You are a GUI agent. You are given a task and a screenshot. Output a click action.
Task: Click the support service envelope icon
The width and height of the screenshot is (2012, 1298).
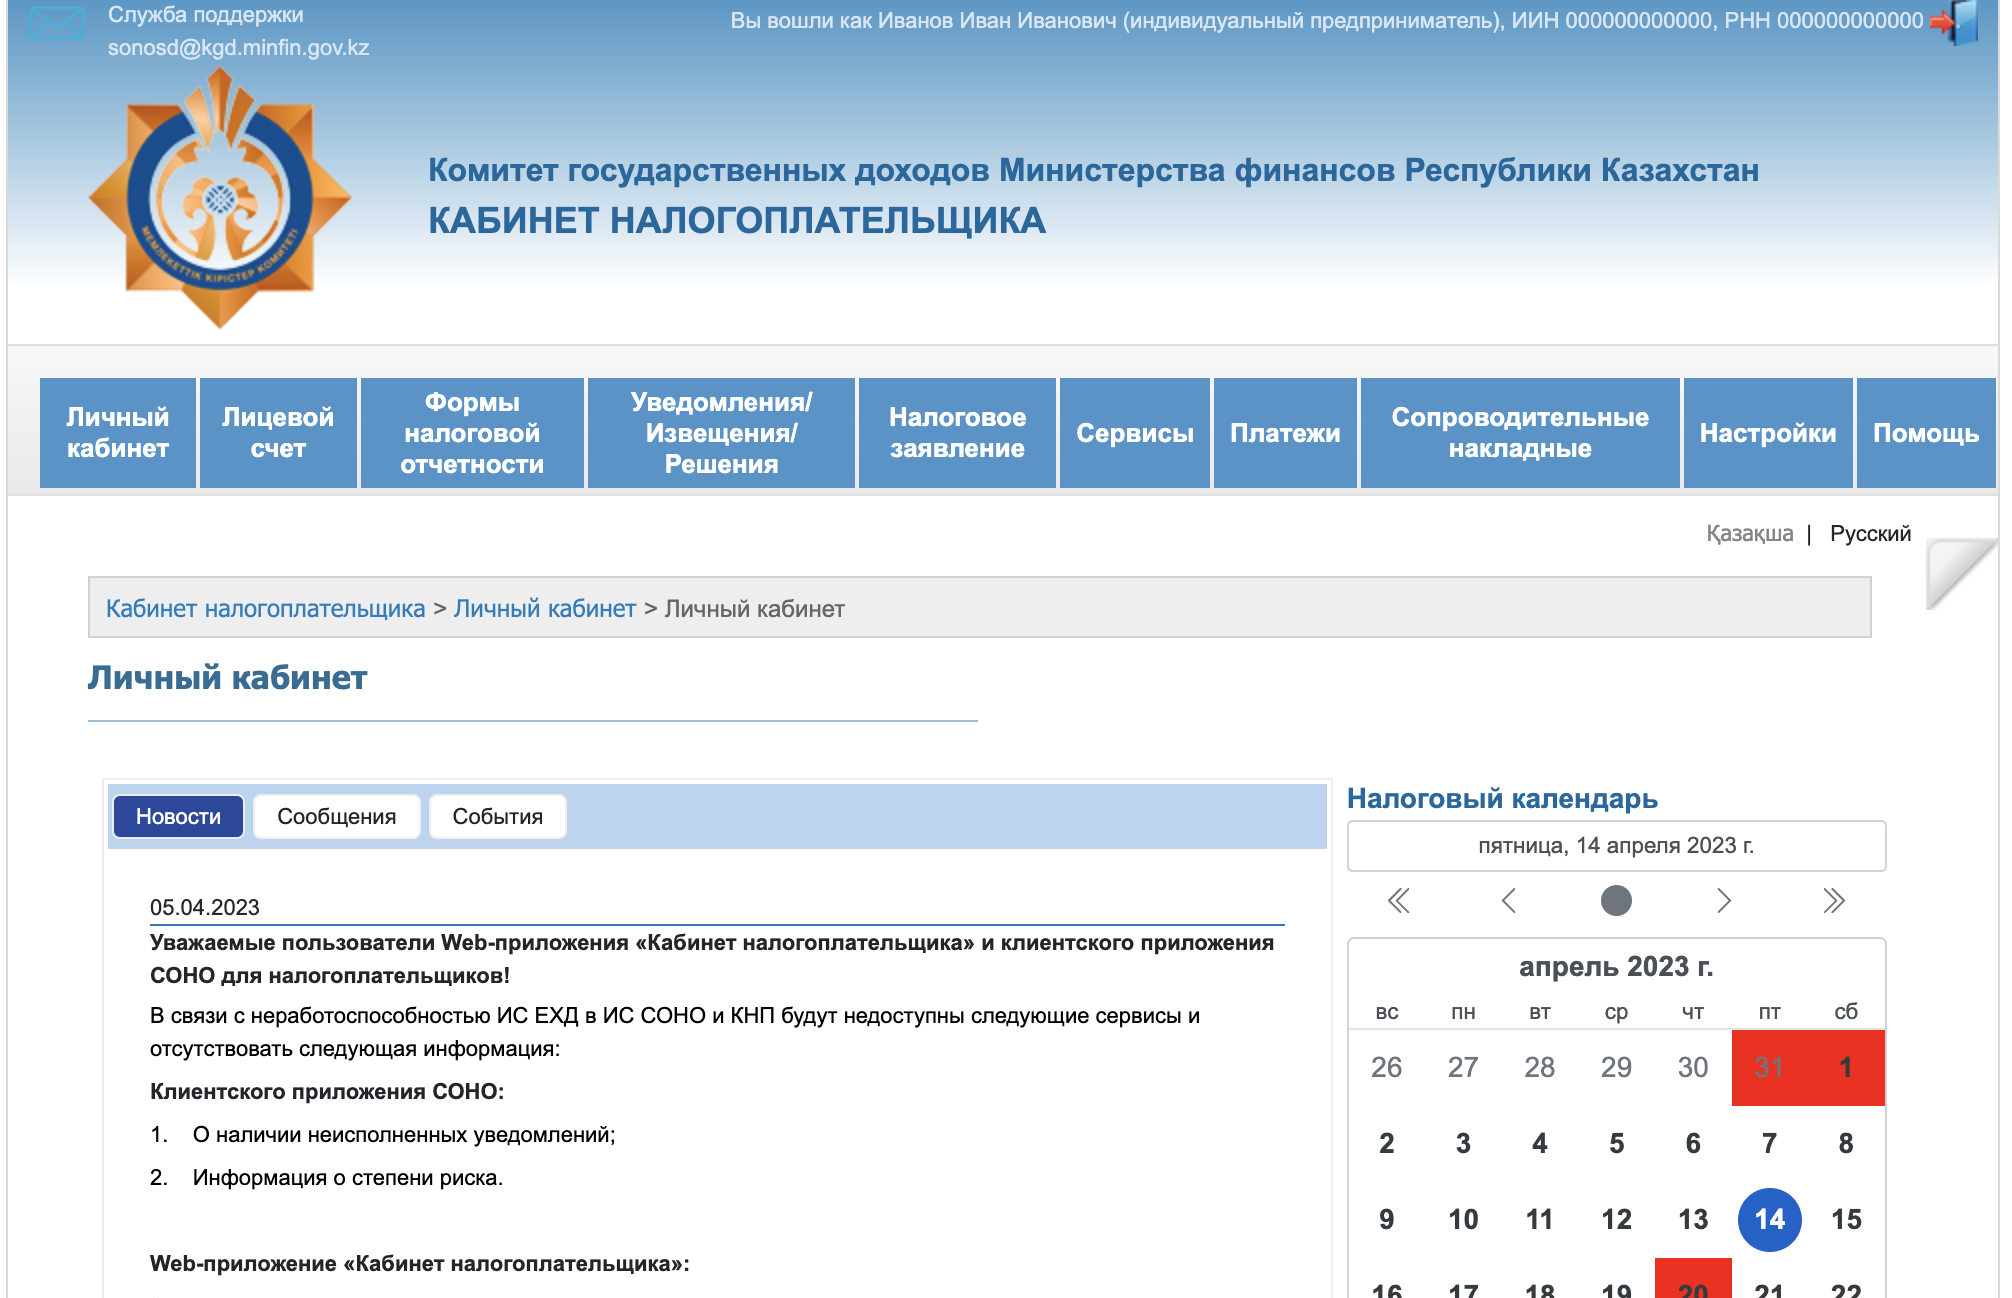click(x=56, y=22)
